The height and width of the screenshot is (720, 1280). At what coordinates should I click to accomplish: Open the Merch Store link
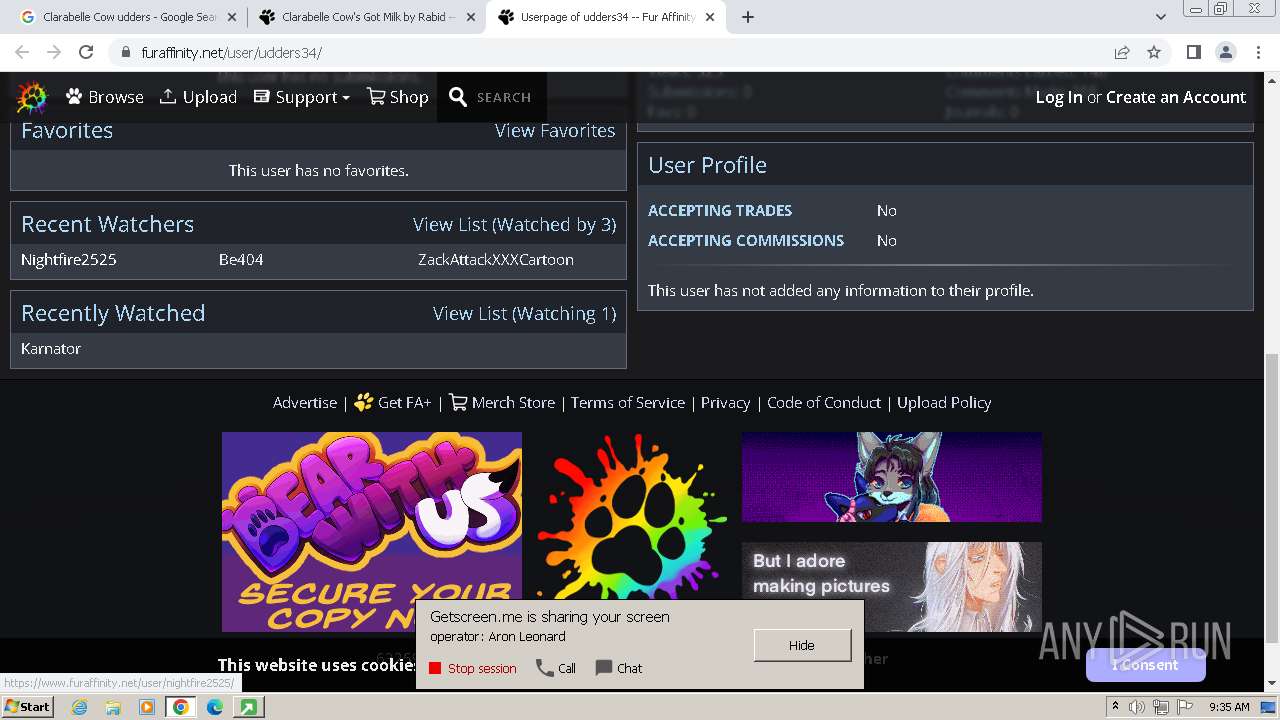click(x=502, y=402)
